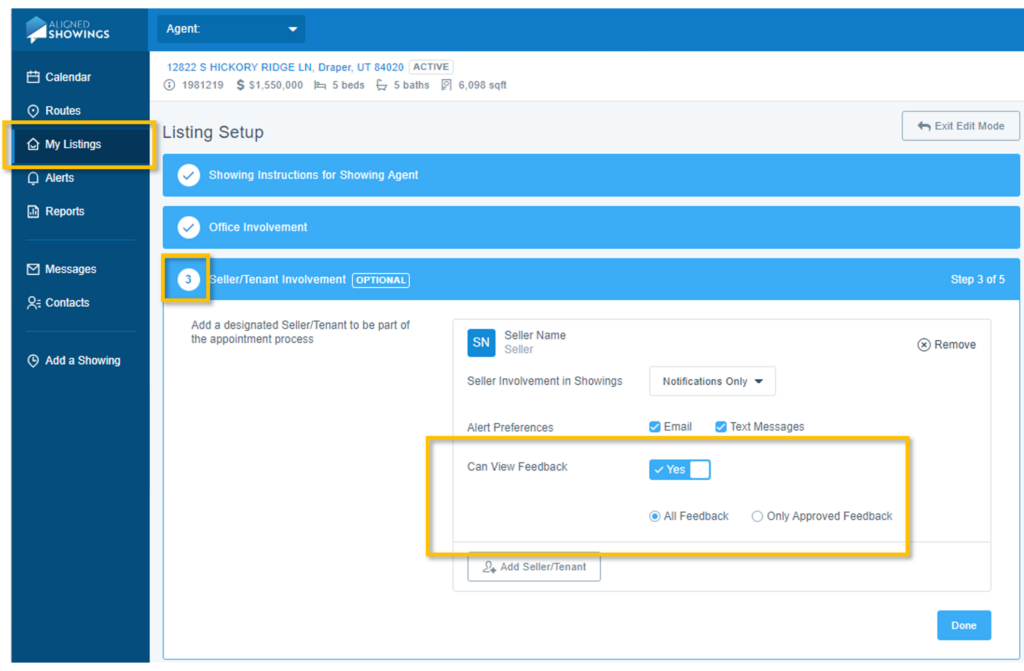Open My Listings in sidebar

pos(73,144)
